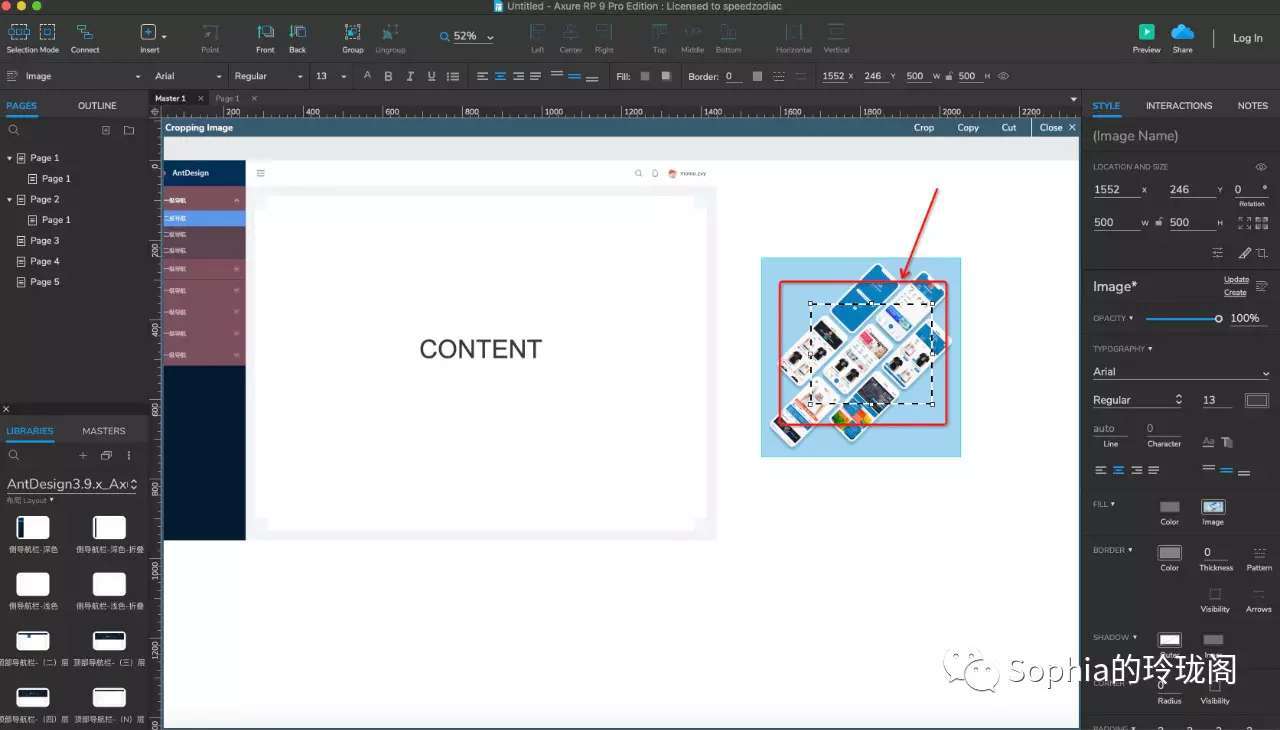Click the Update style link
1280x730 pixels.
(1236, 280)
